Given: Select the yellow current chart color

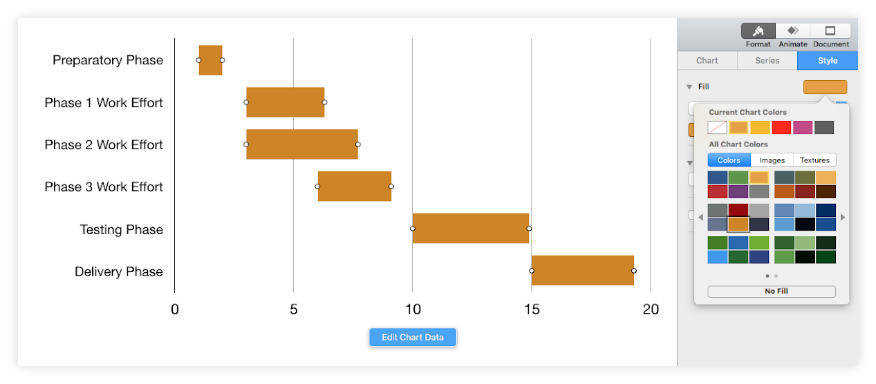Looking at the screenshot, I should tap(760, 127).
